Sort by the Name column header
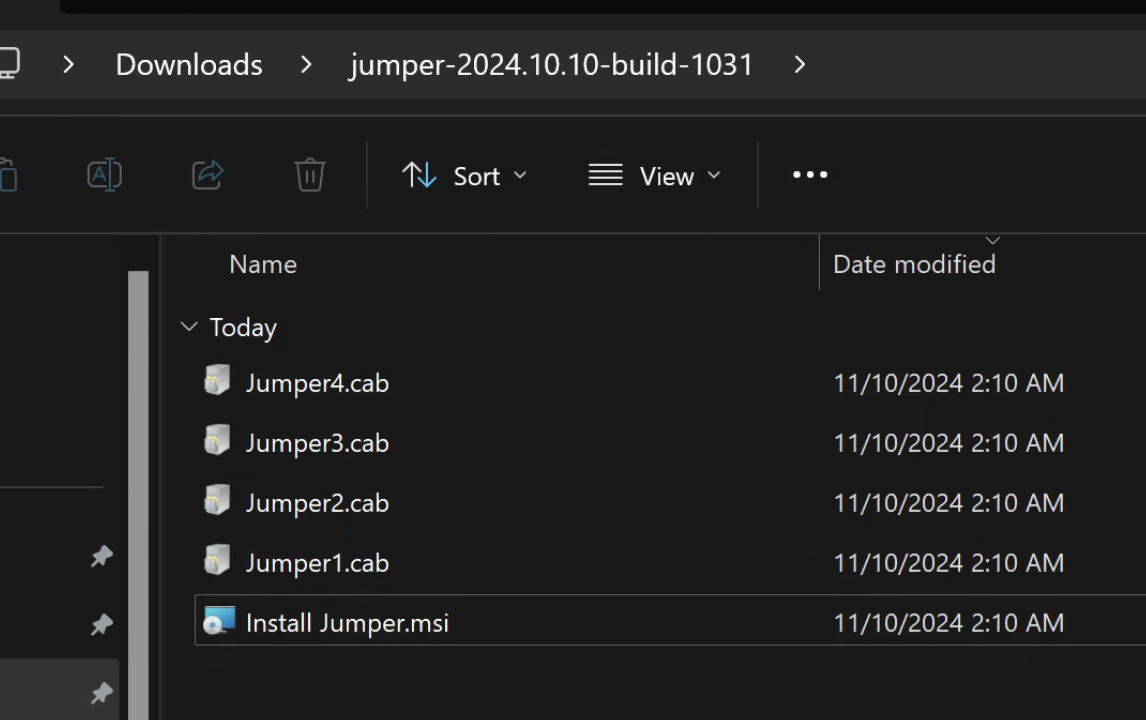This screenshot has width=1146, height=720. pyautogui.click(x=263, y=264)
